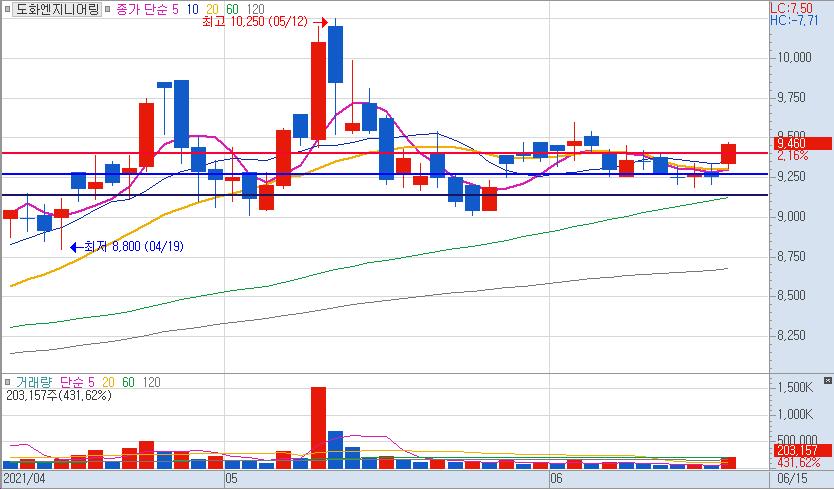Click the red 203,157 volume tag
Viewport: 834px width, 489px height.
[x=803, y=450]
